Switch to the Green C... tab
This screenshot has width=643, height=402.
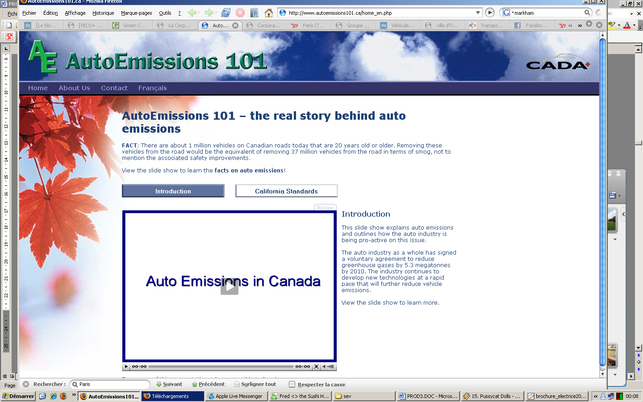tap(131, 25)
